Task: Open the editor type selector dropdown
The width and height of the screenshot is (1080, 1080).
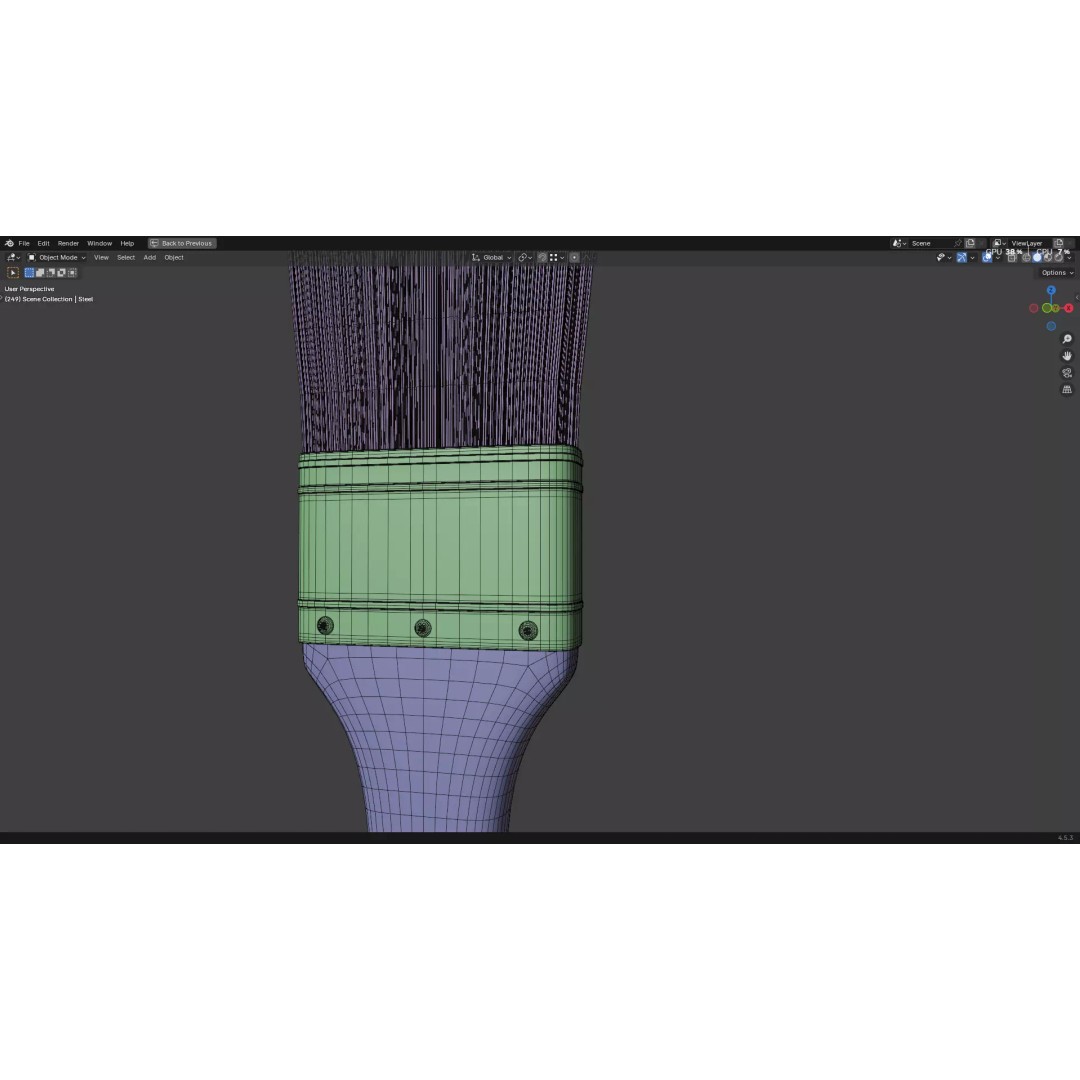Action: (13, 258)
